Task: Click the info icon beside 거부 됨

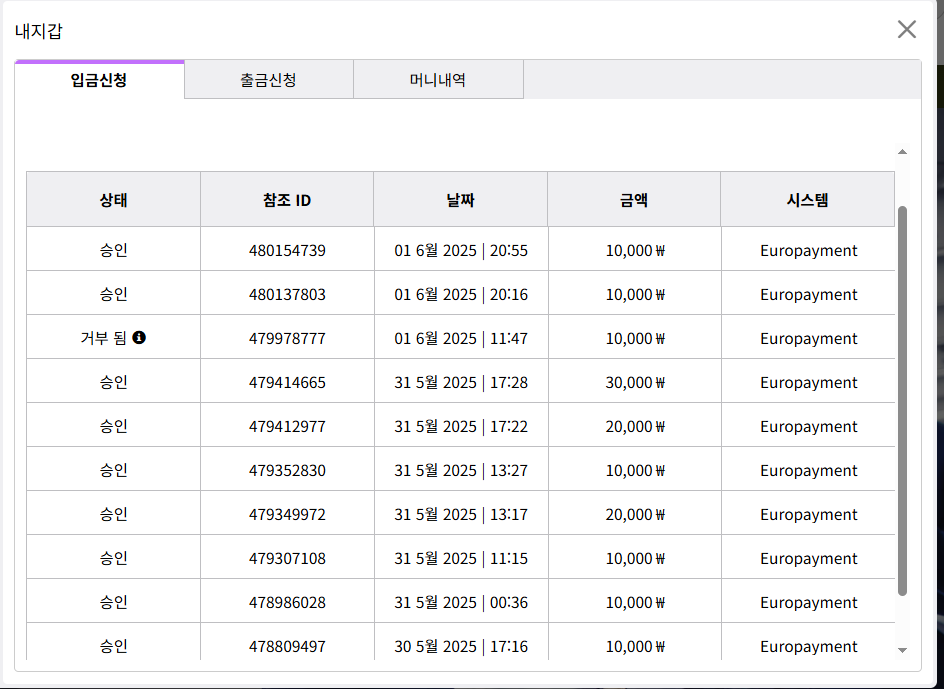Action: (139, 338)
